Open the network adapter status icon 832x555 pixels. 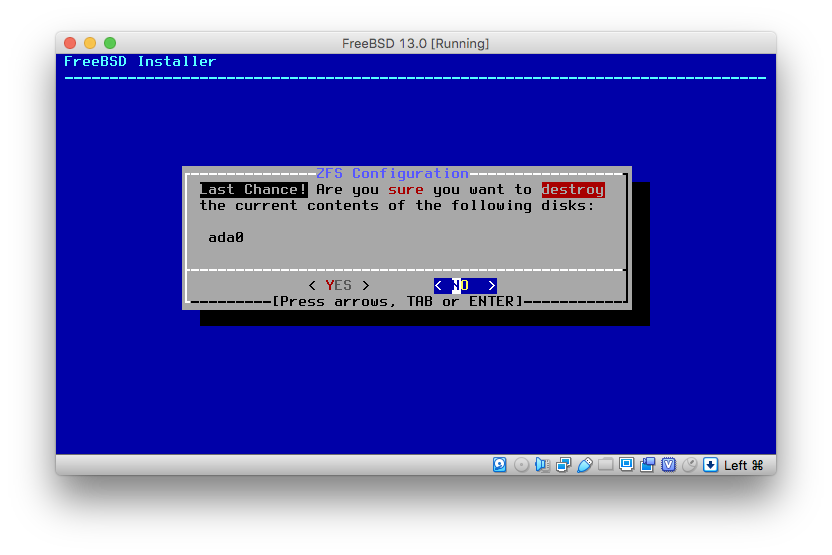[563, 465]
